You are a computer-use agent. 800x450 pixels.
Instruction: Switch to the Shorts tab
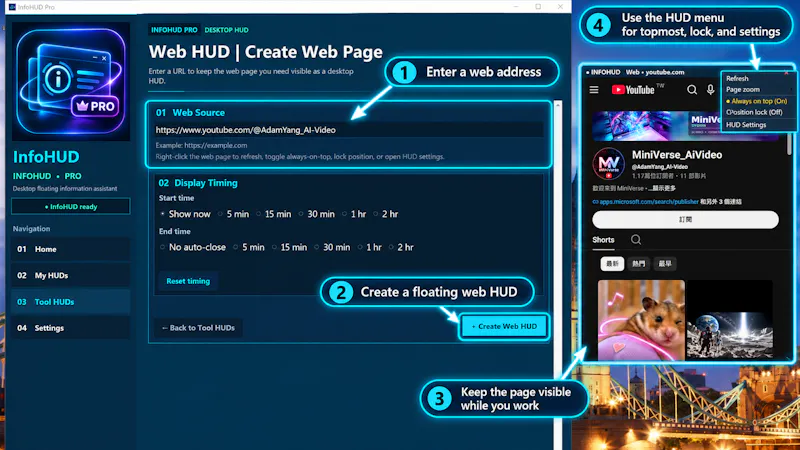pos(603,240)
